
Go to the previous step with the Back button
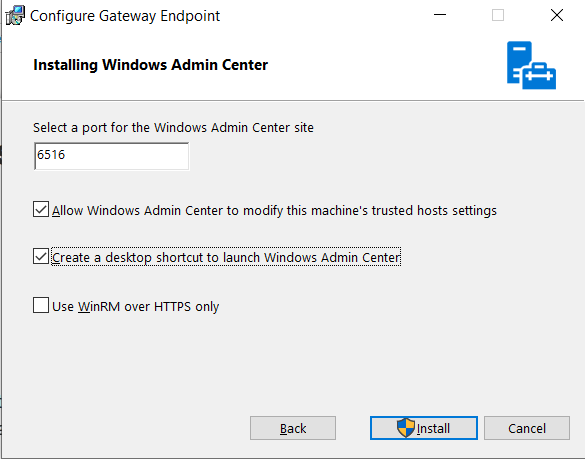pos(293,428)
